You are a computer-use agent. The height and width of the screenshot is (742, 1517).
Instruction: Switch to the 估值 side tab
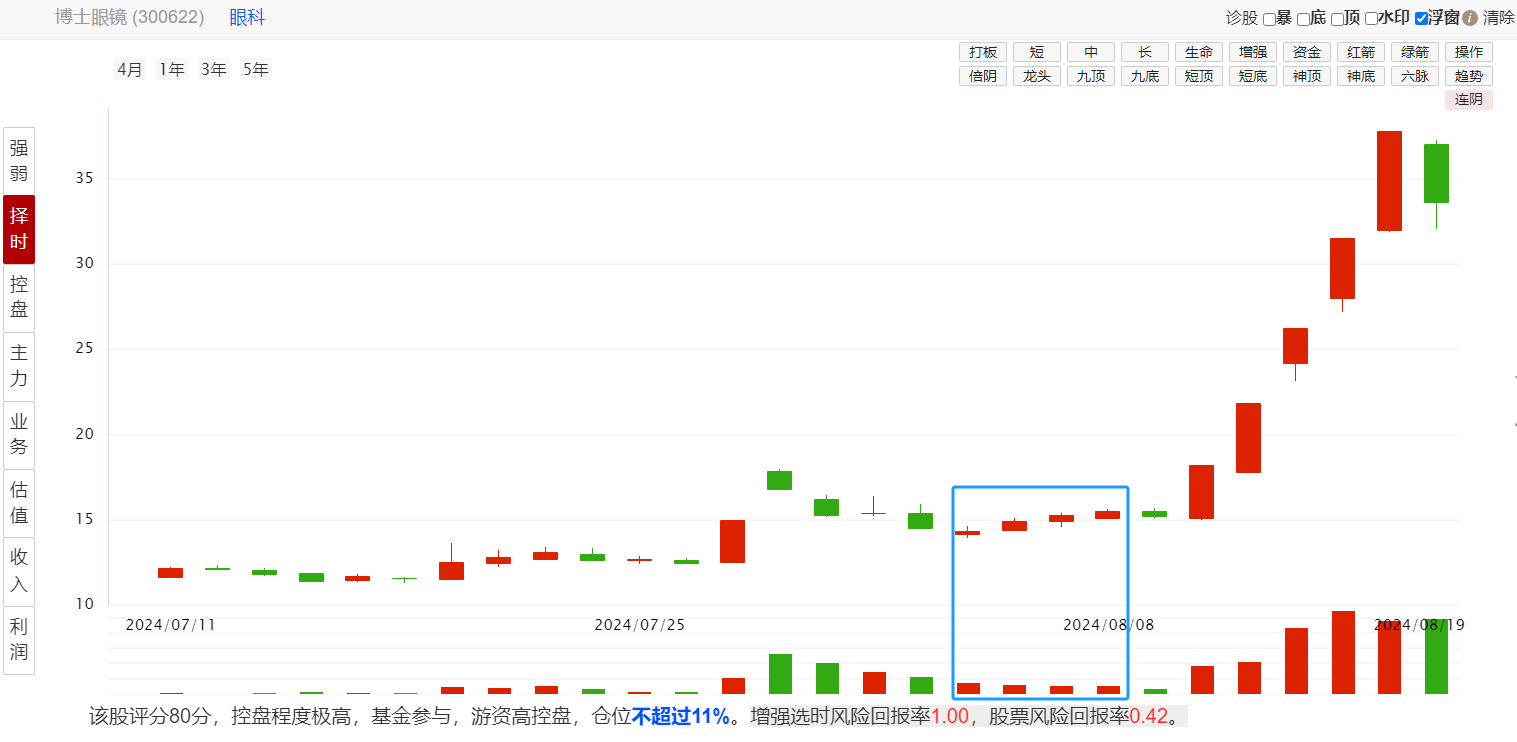19,503
